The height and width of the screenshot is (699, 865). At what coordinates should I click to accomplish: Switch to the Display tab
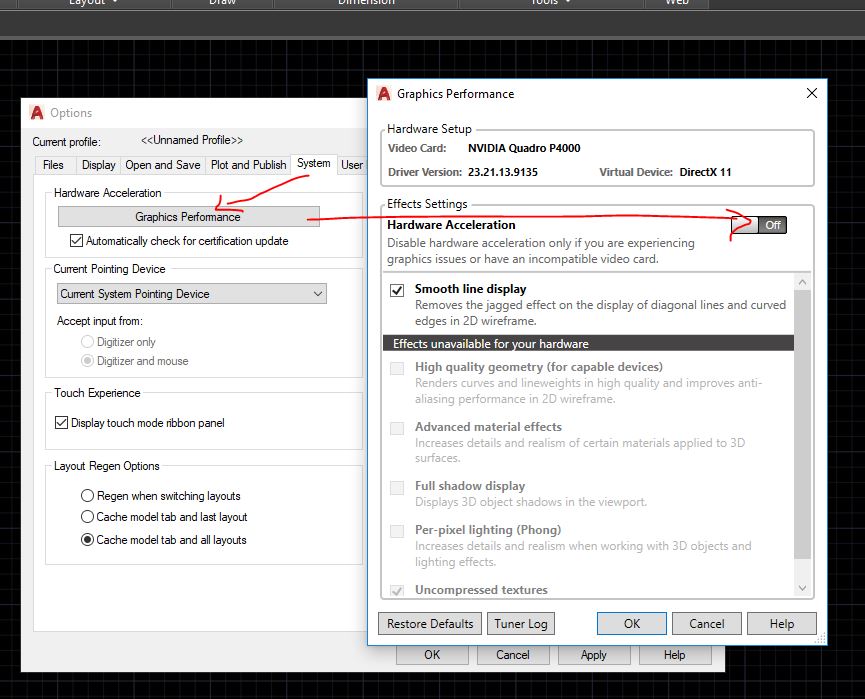coord(98,165)
